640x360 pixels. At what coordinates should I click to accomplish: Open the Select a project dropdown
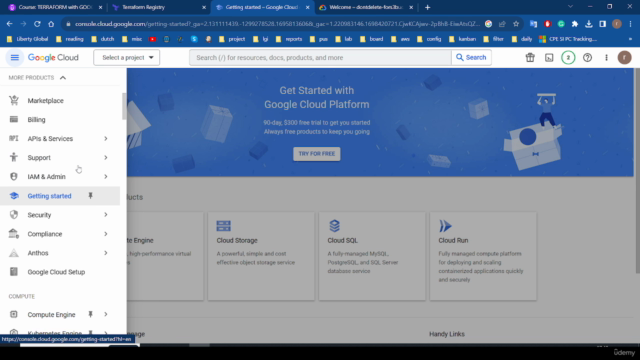tap(127, 58)
